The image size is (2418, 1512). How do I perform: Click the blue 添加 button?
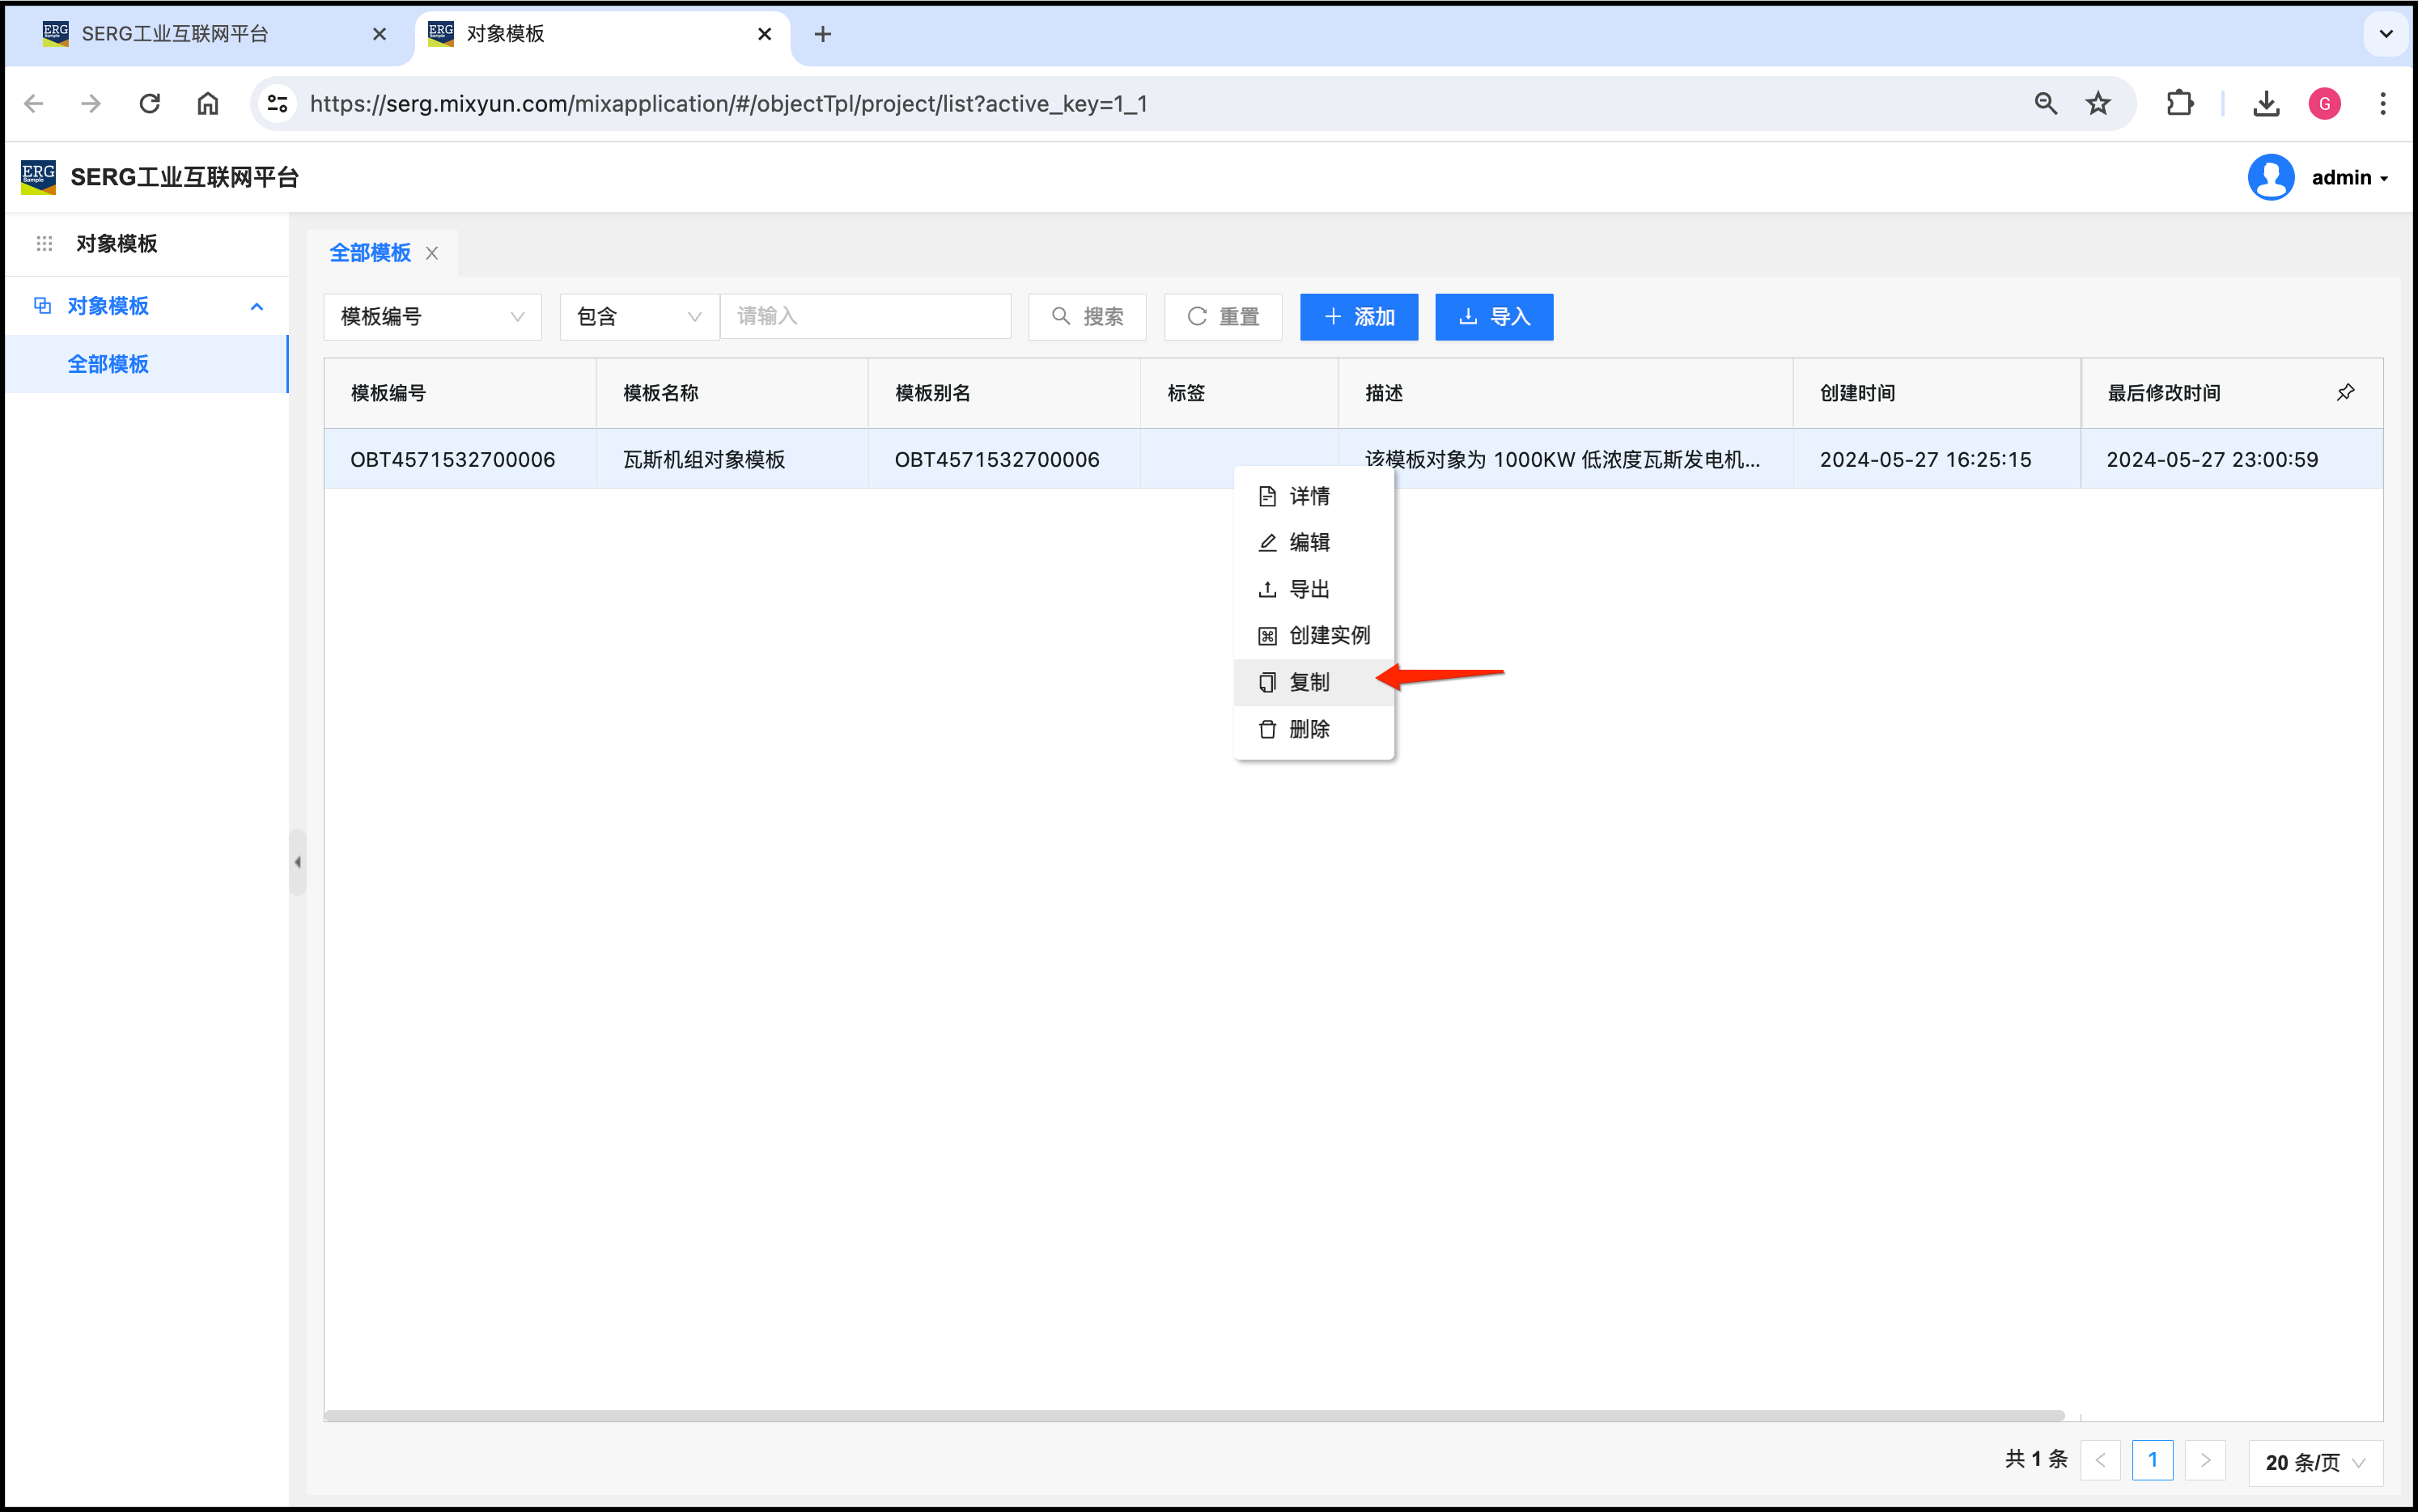(x=1358, y=317)
